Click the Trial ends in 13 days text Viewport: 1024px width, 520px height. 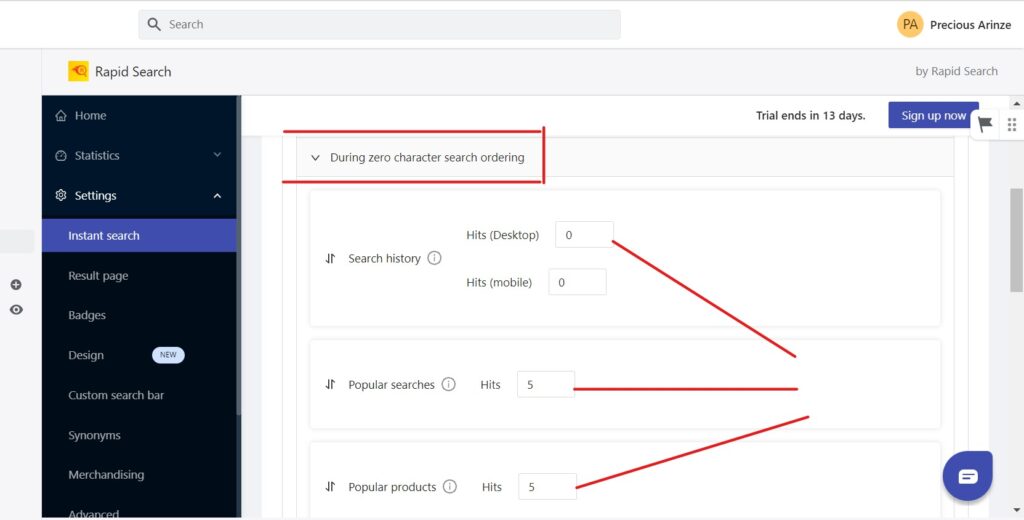click(x=810, y=116)
